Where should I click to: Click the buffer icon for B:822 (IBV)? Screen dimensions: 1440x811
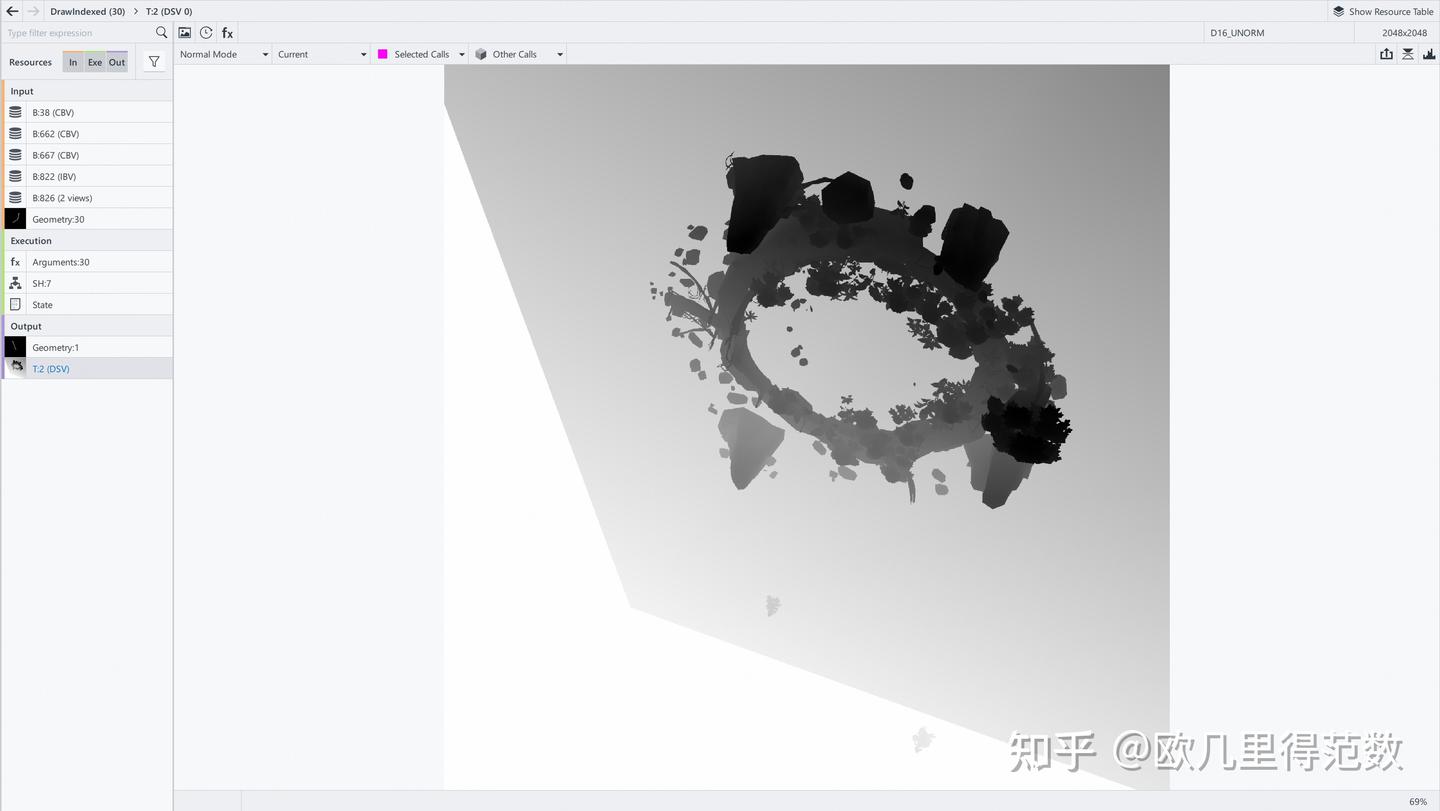[x=15, y=176]
